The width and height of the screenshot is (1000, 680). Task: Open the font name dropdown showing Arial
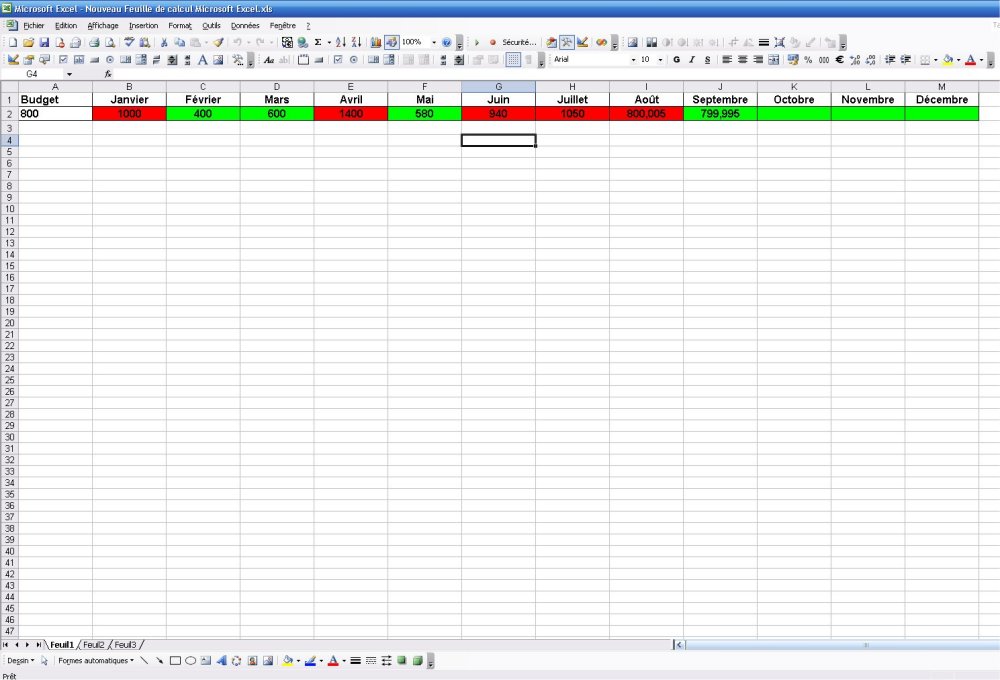(x=590, y=60)
